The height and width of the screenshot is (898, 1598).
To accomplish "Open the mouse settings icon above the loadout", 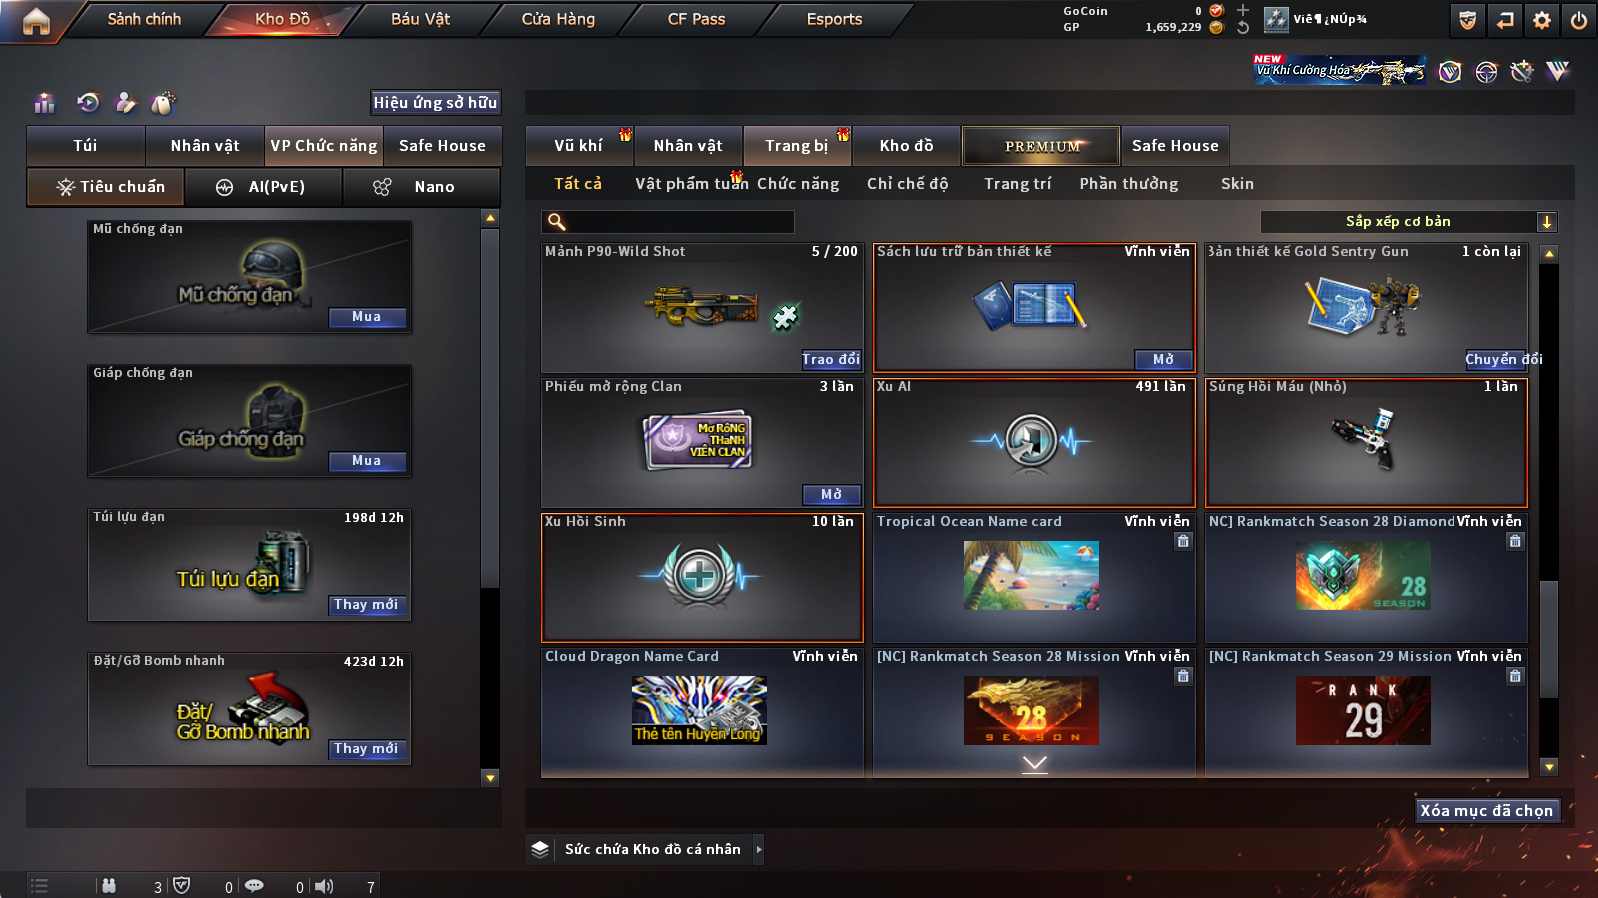I will click(x=163, y=102).
